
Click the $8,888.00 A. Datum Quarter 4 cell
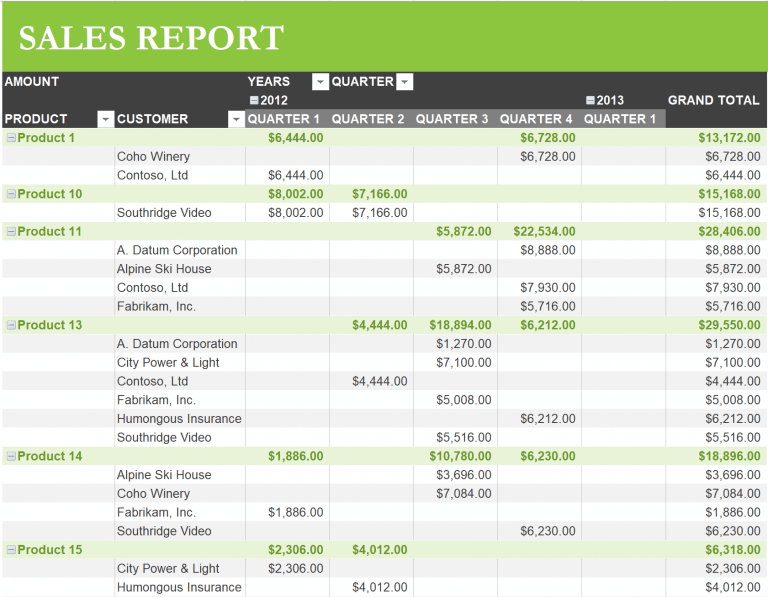coord(548,250)
